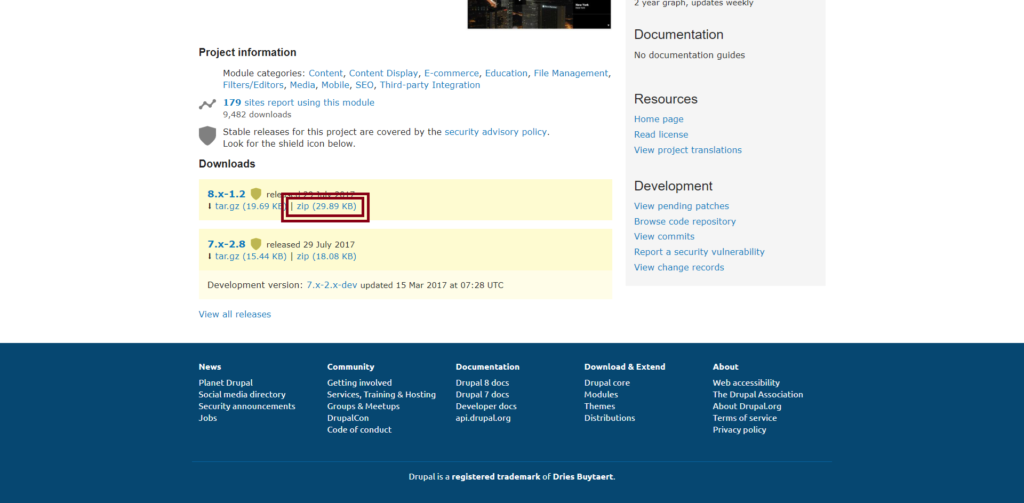Download 7.x-2.8 tar.gz (15.44 KB)

click(251, 257)
